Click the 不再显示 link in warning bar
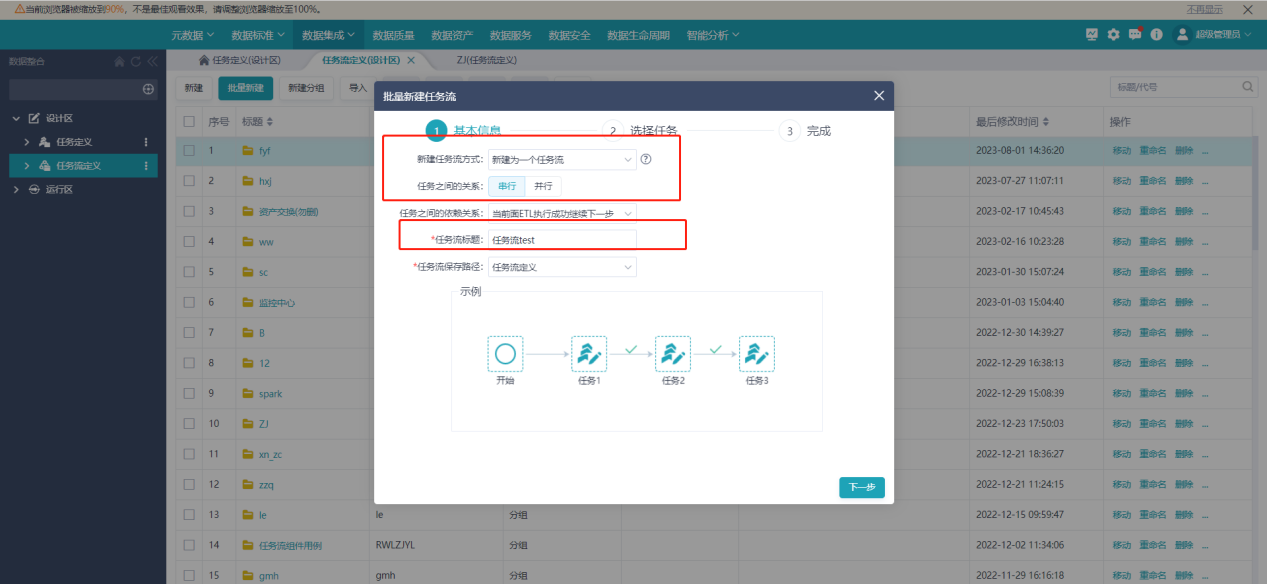Image resolution: width=1267 pixels, height=584 pixels. click(1204, 9)
